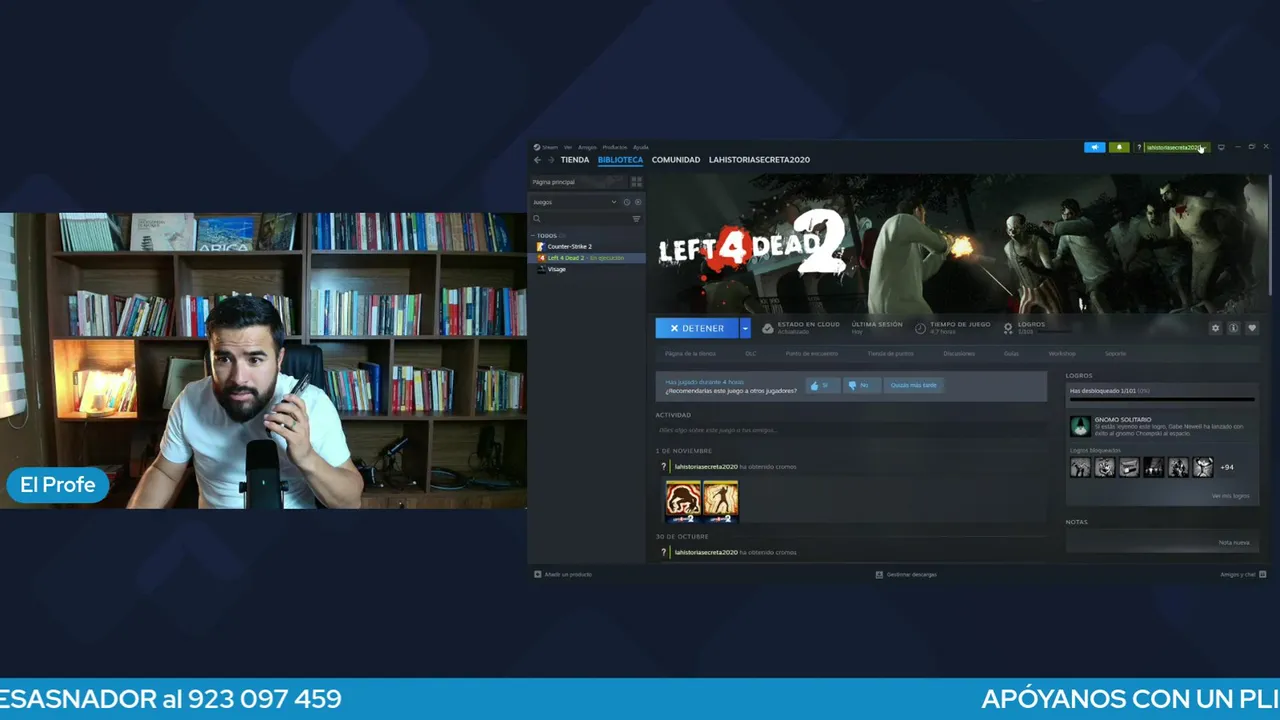Click the activity comment input field
Image resolution: width=1280 pixels, height=720 pixels.
click(x=850, y=430)
